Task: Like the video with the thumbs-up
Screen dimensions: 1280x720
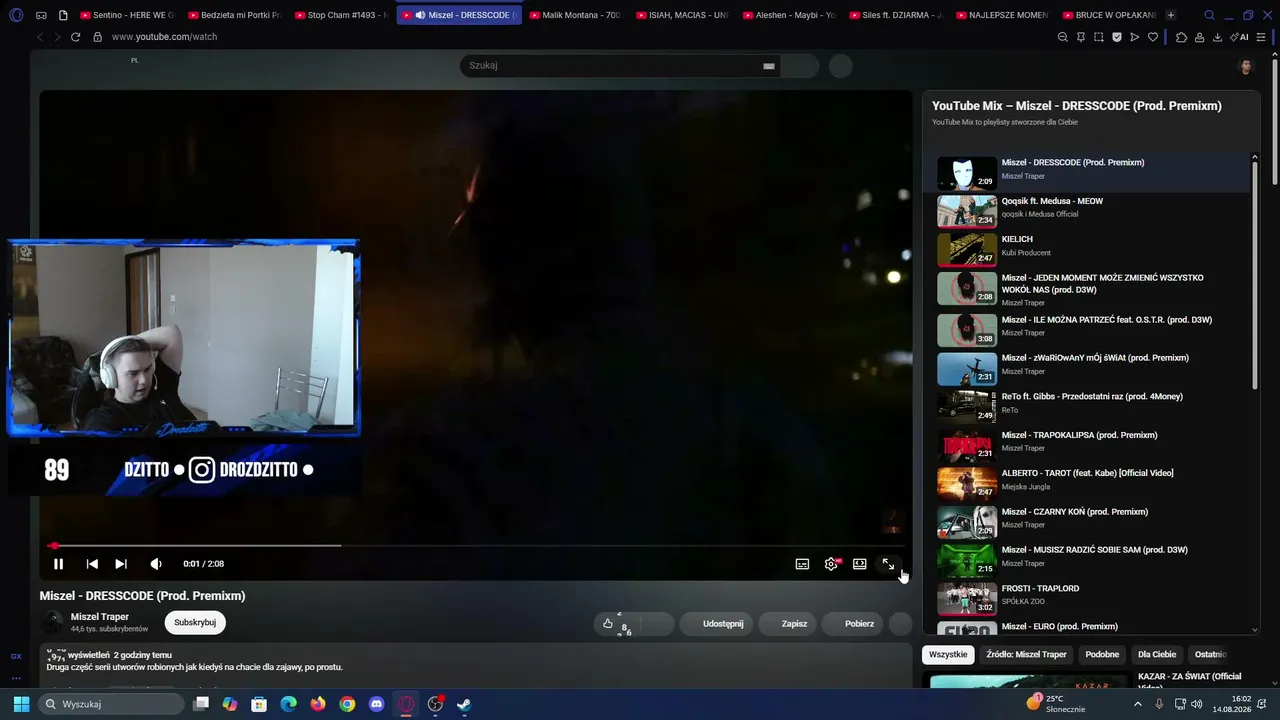Action: pos(608,623)
